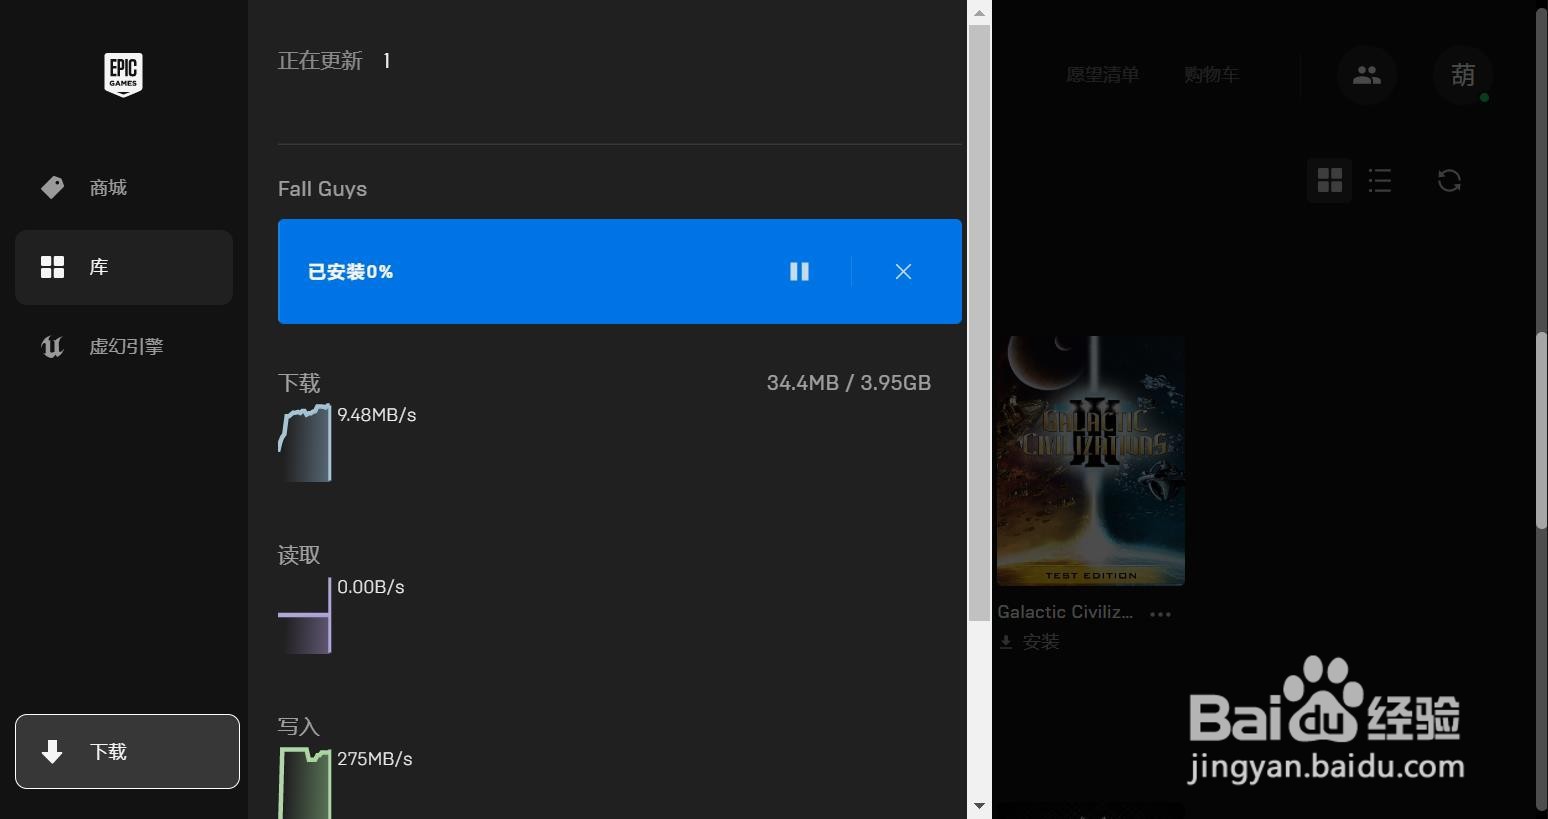
Task: Click the Unreal Engine logo icon
Action: [x=52, y=346]
